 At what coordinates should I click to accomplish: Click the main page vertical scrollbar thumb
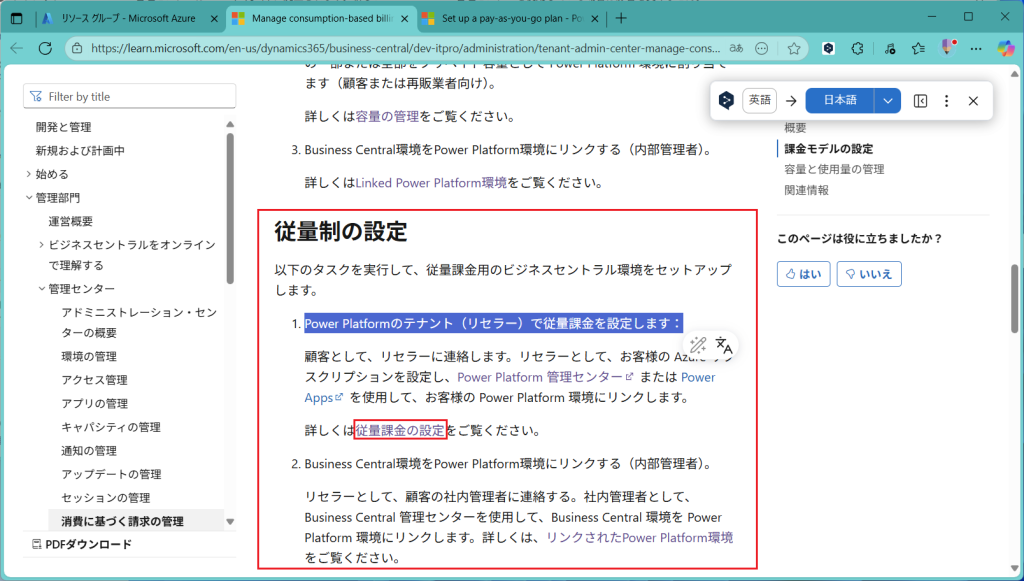[1014, 298]
